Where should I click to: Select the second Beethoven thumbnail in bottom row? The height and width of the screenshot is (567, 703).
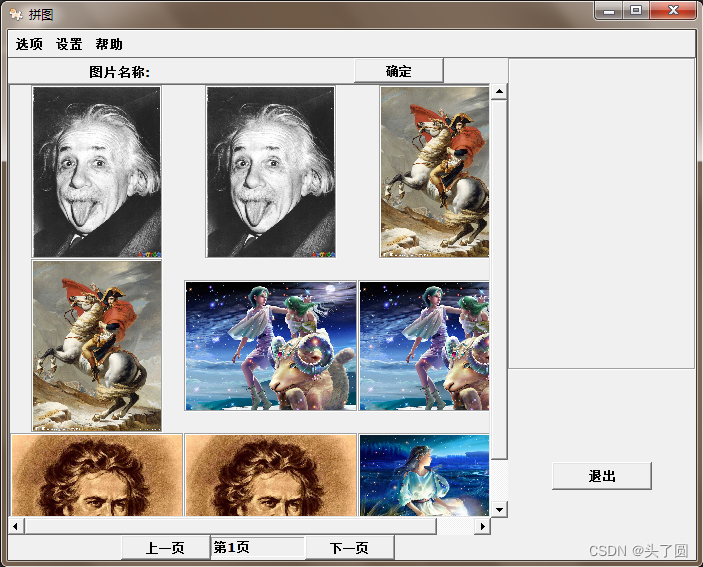coord(271,475)
